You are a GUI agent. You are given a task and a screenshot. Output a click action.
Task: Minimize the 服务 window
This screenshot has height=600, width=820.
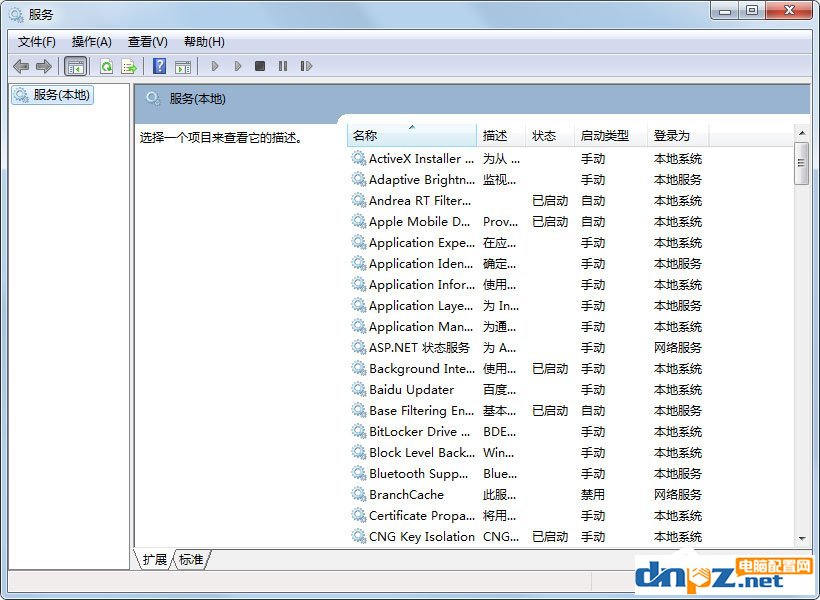[724, 10]
